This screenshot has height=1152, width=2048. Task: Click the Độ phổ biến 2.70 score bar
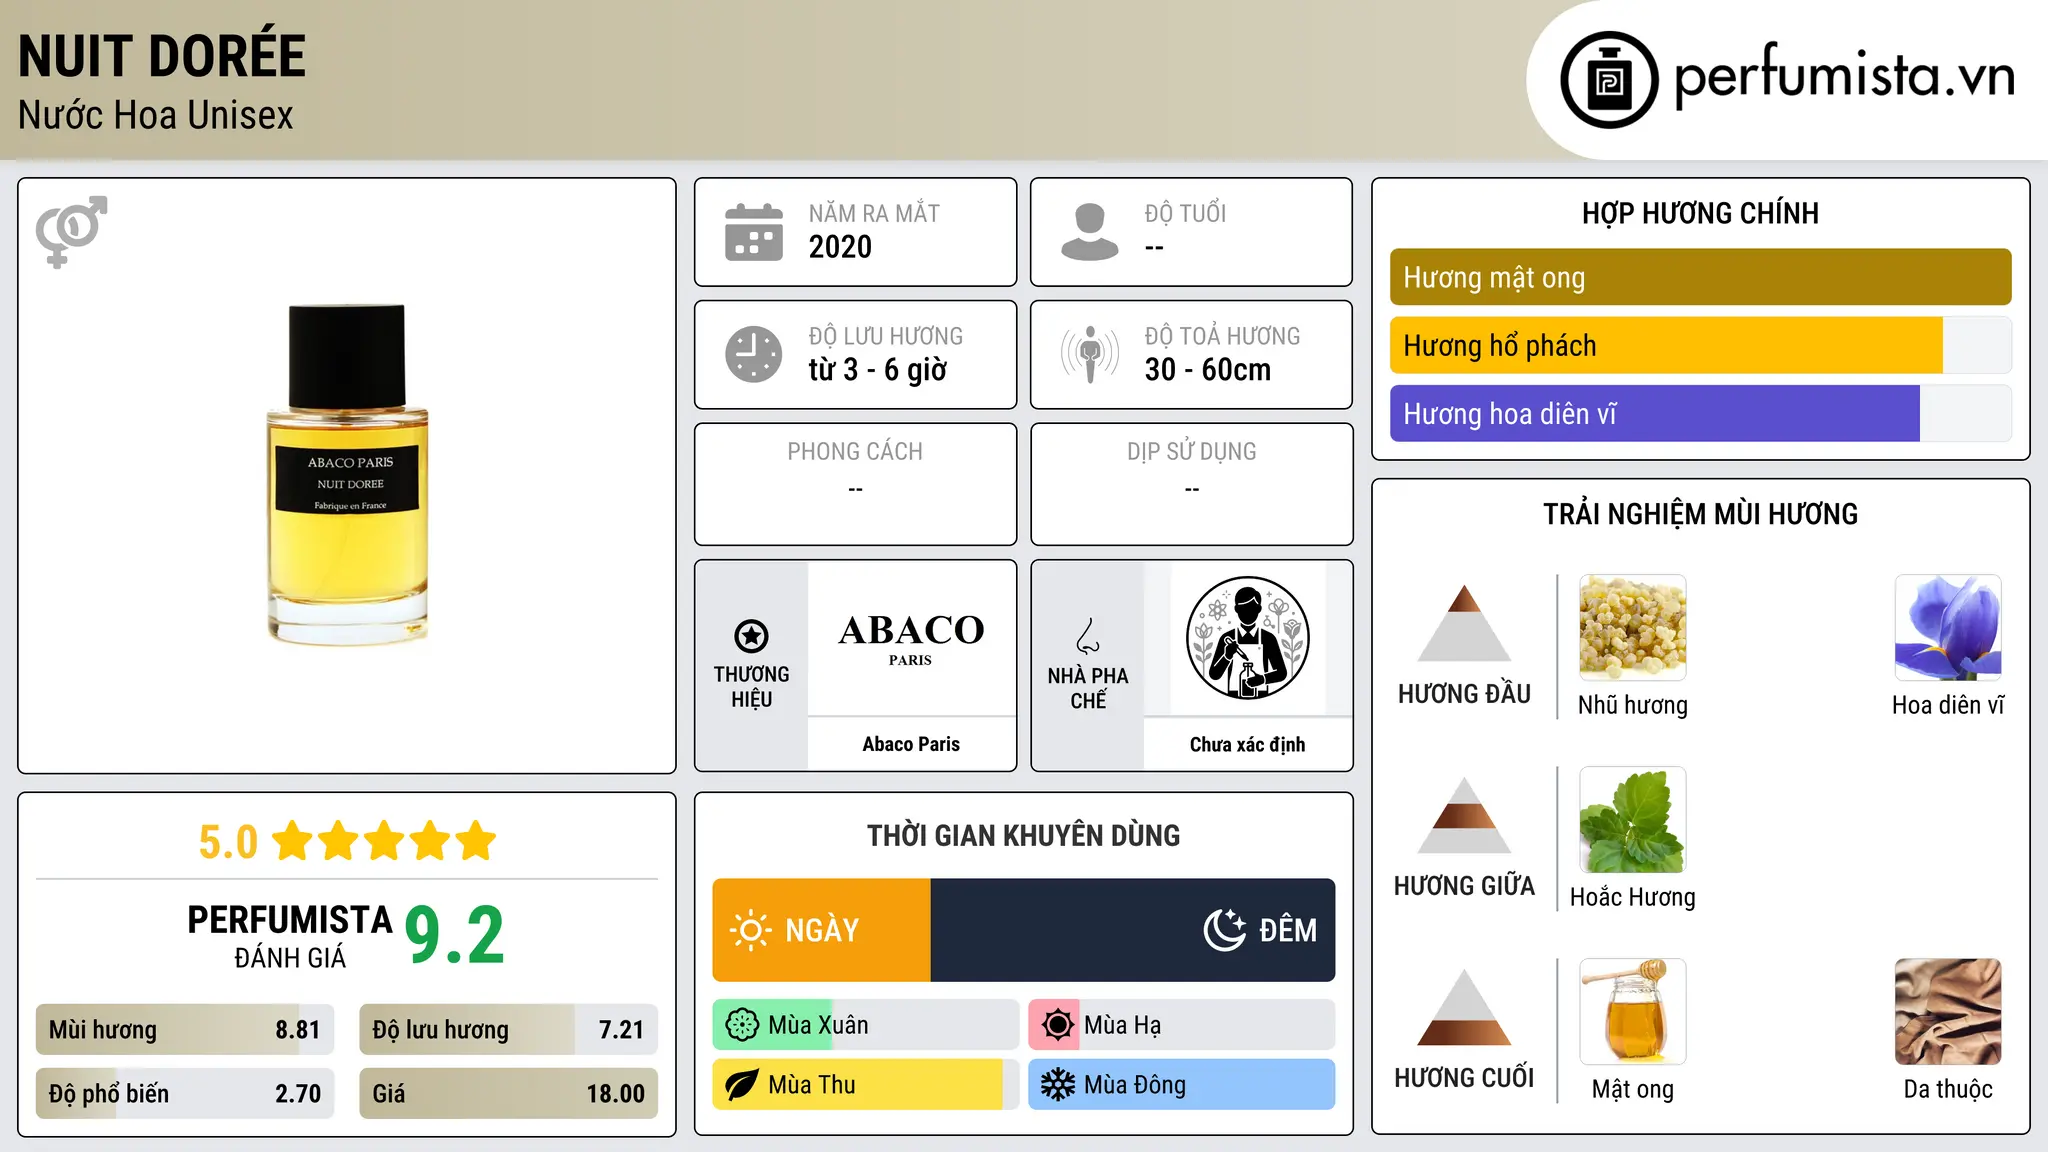click(x=185, y=1093)
